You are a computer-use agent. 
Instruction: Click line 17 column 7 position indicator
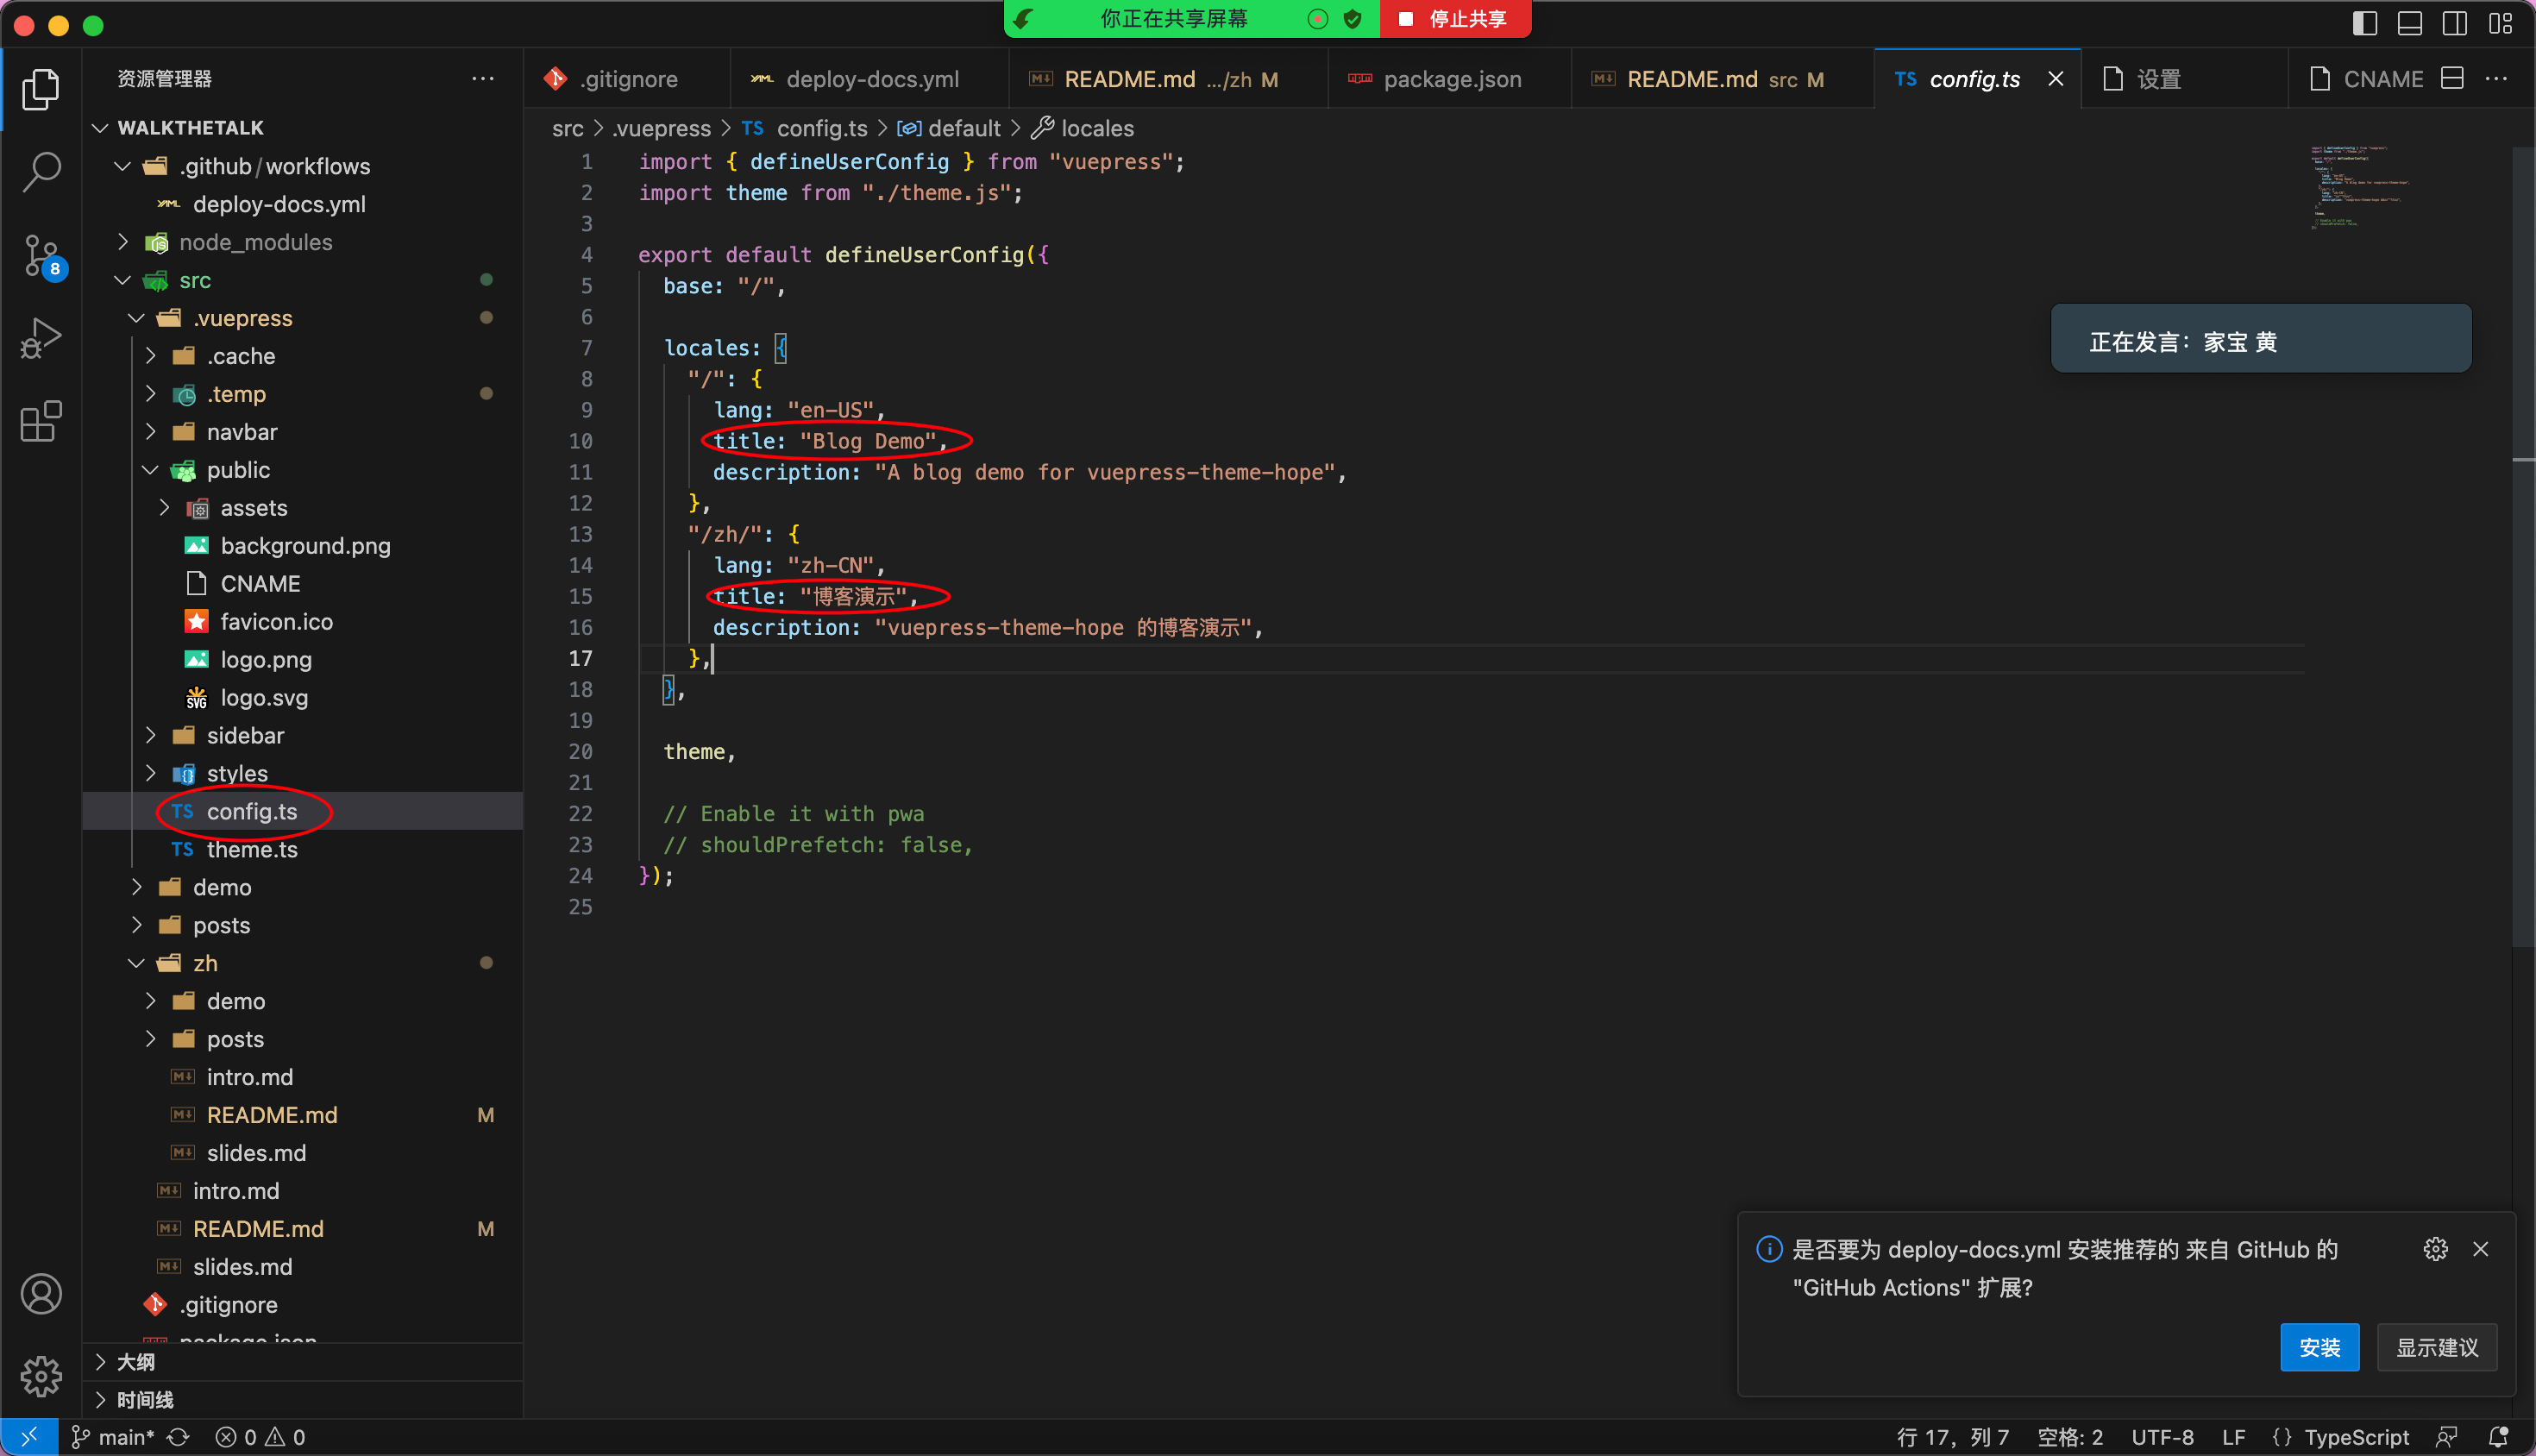click(x=1952, y=1437)
